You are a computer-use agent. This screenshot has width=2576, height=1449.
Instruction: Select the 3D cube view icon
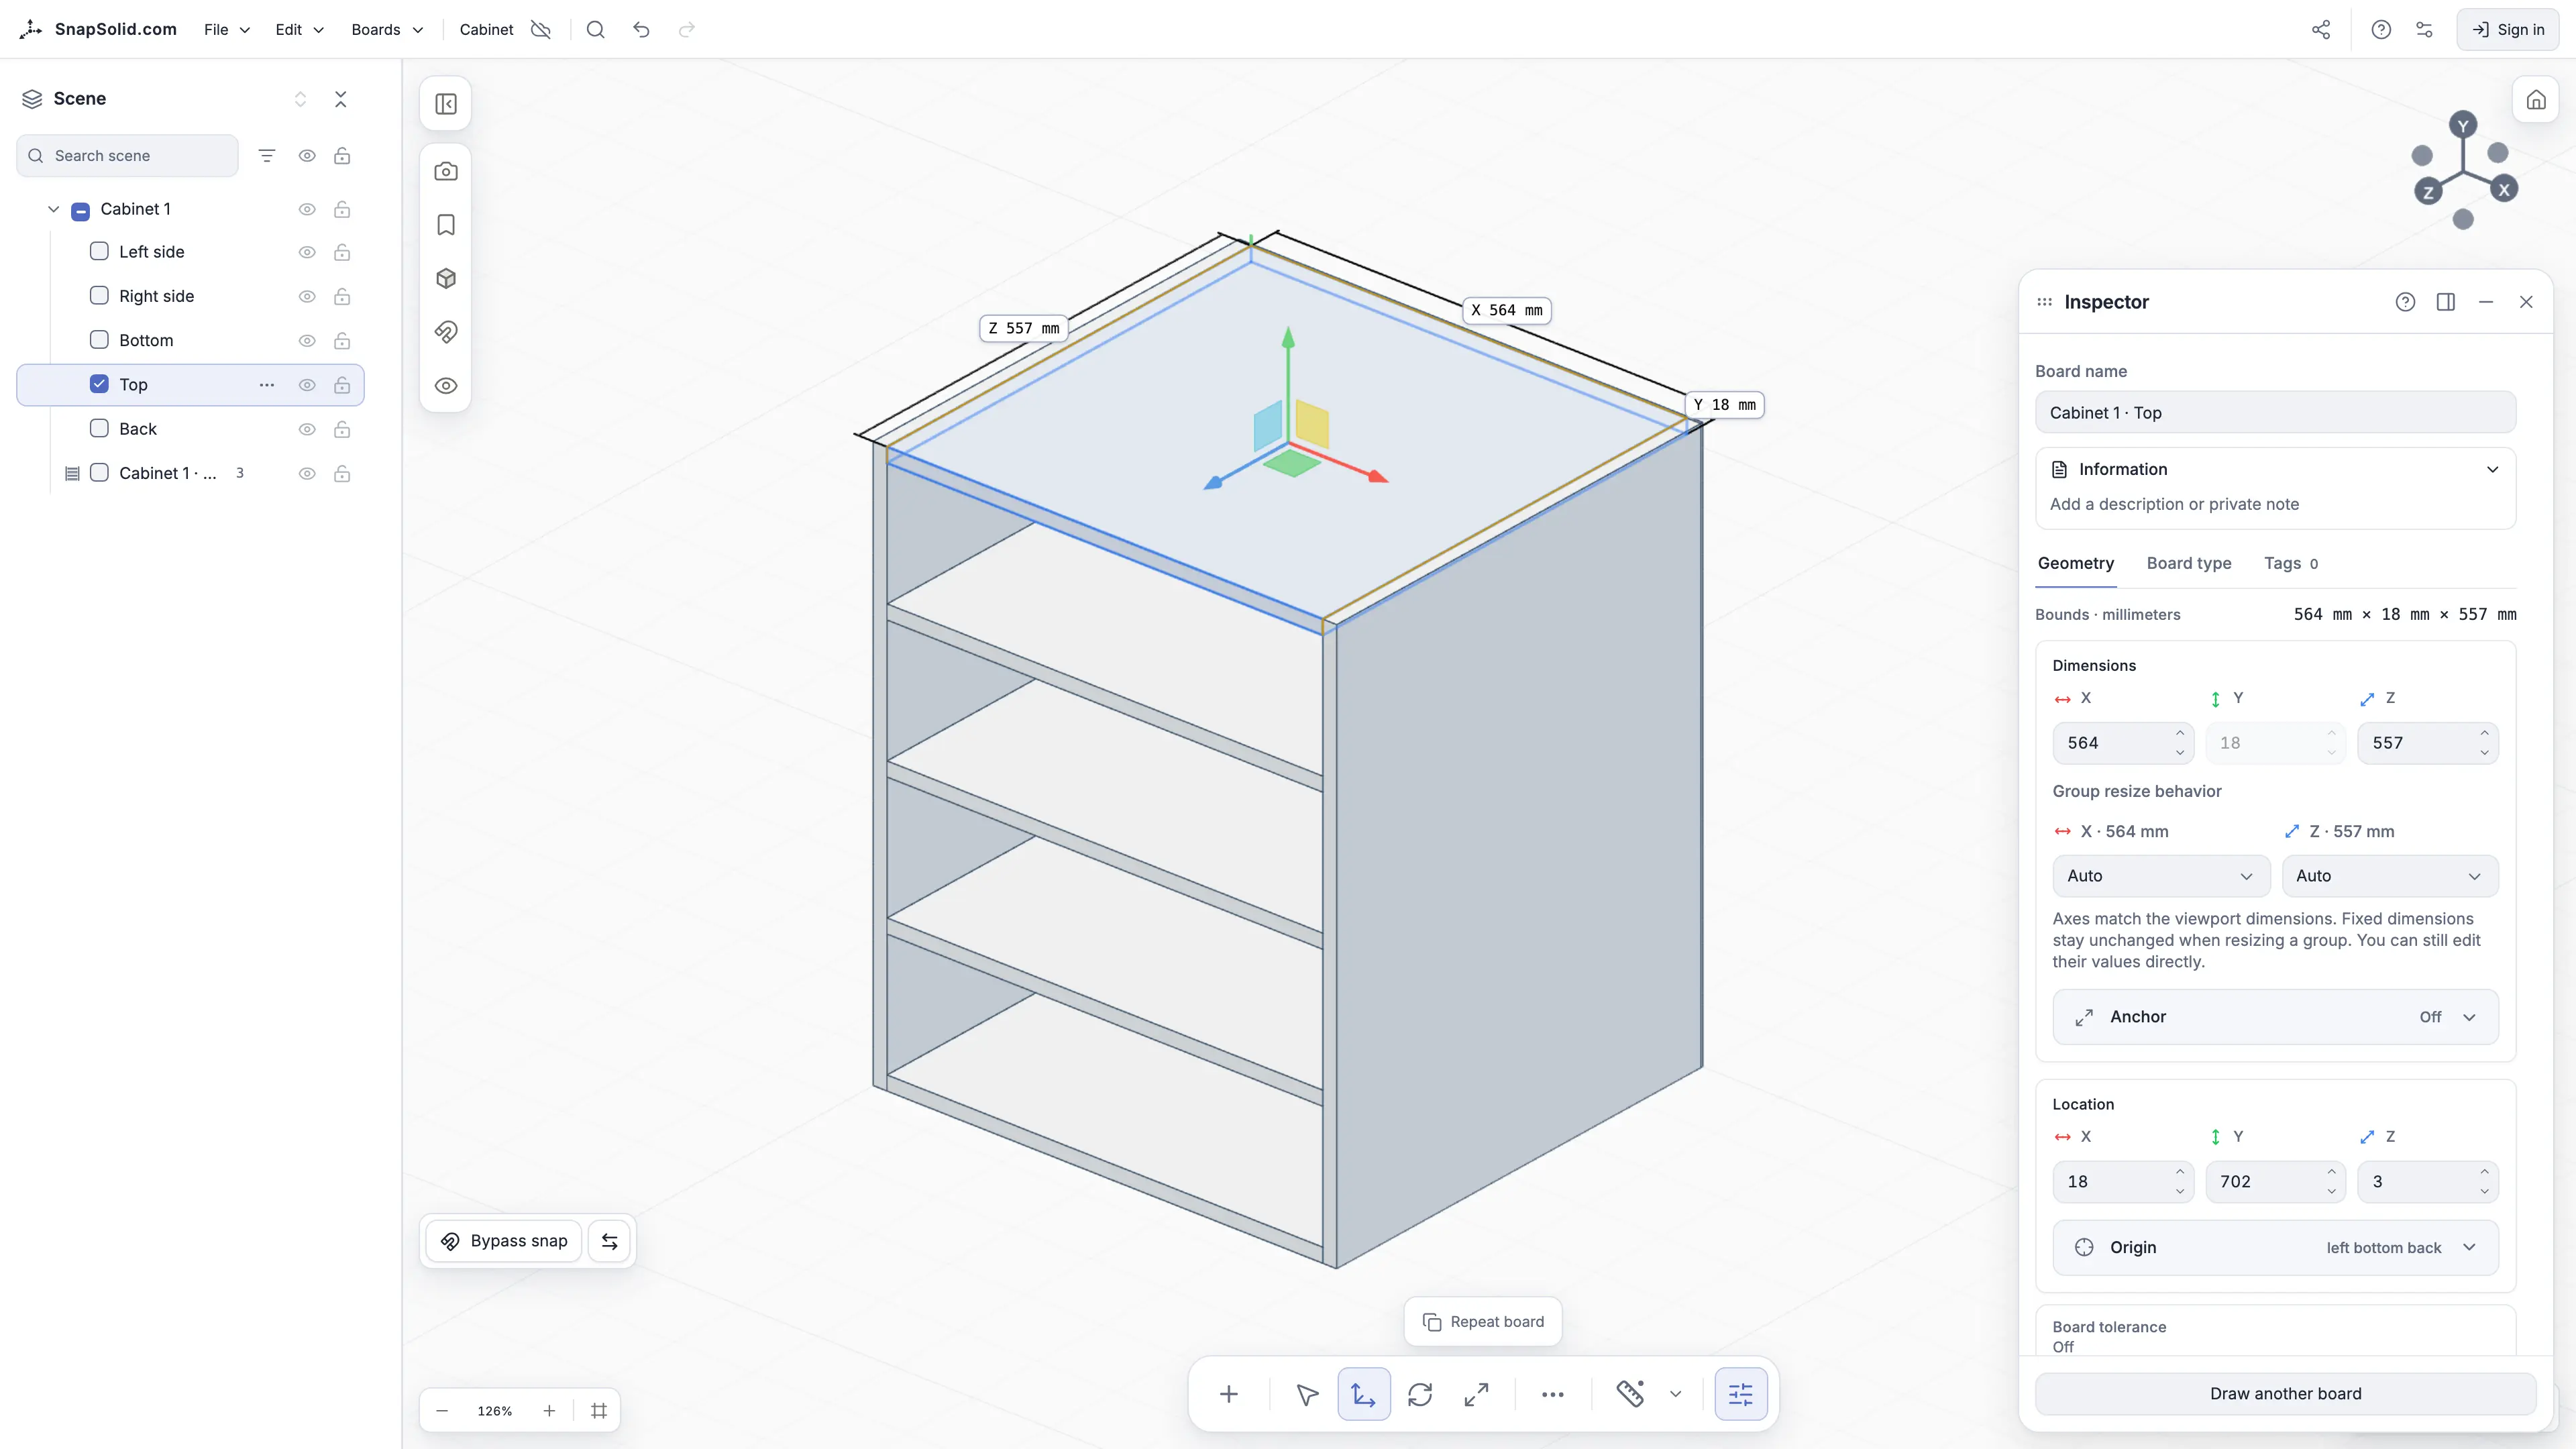(x=446, y=278)
